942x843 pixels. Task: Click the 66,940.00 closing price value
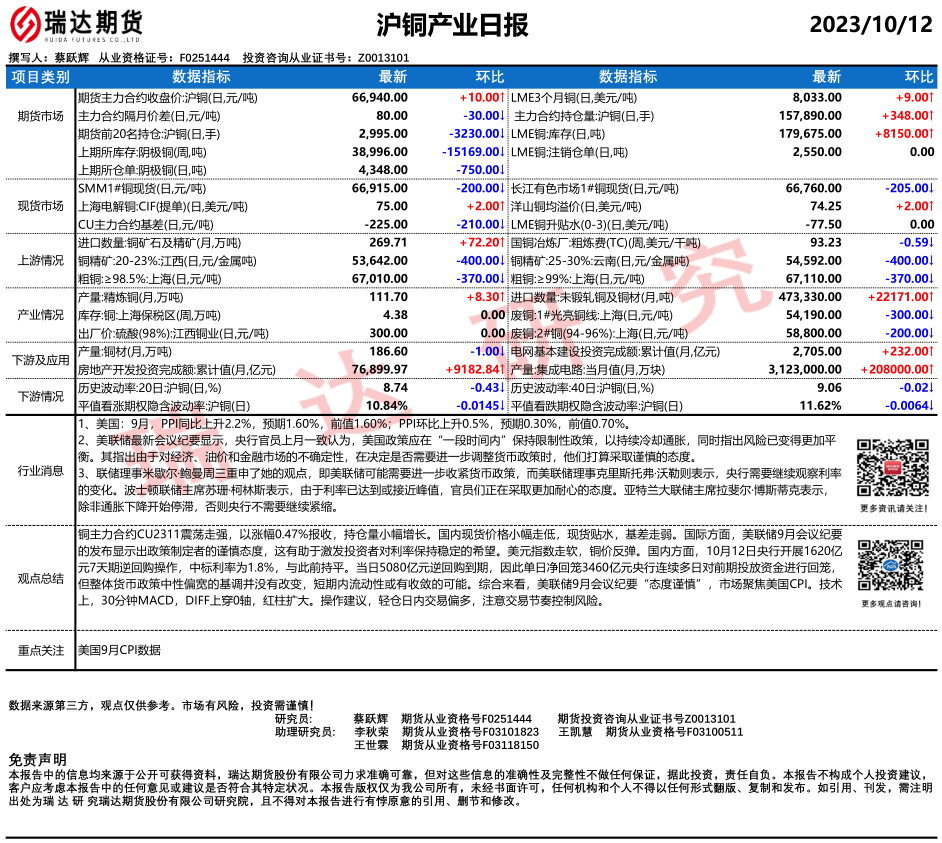coord(380,98)
